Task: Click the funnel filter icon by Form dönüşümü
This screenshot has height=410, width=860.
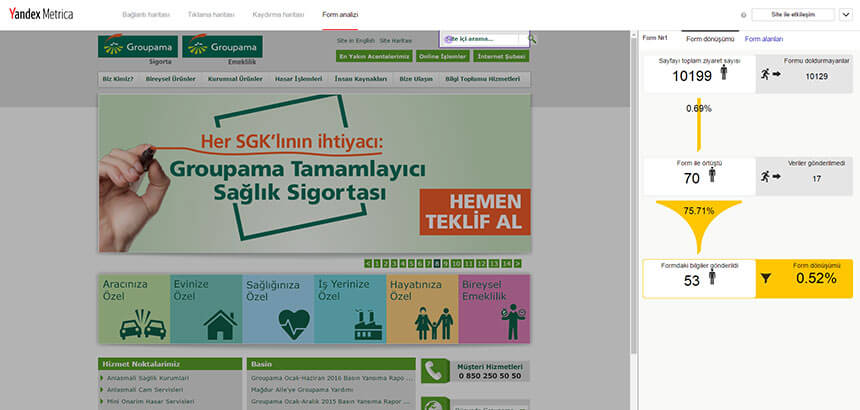Action: pyautogui.click(x=766, y=278)
